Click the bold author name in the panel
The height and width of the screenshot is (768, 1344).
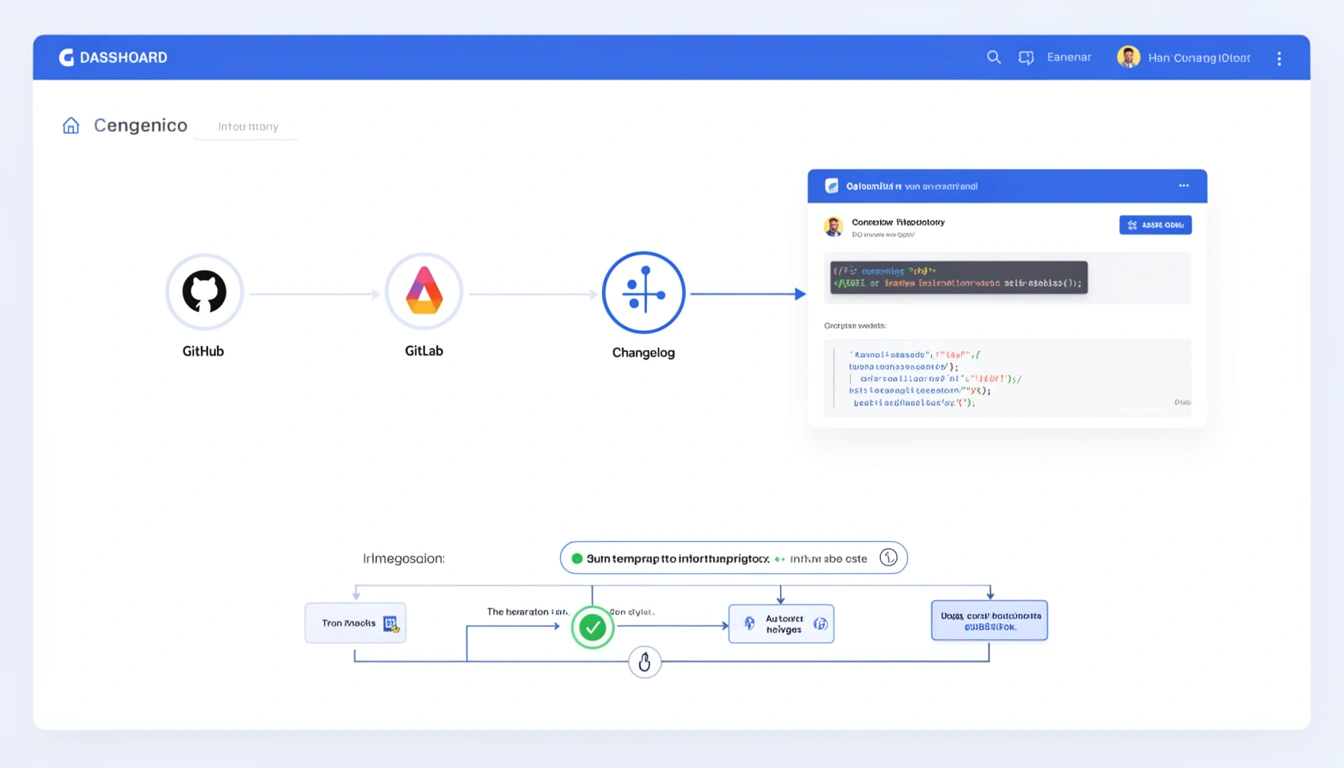point(898,222)
